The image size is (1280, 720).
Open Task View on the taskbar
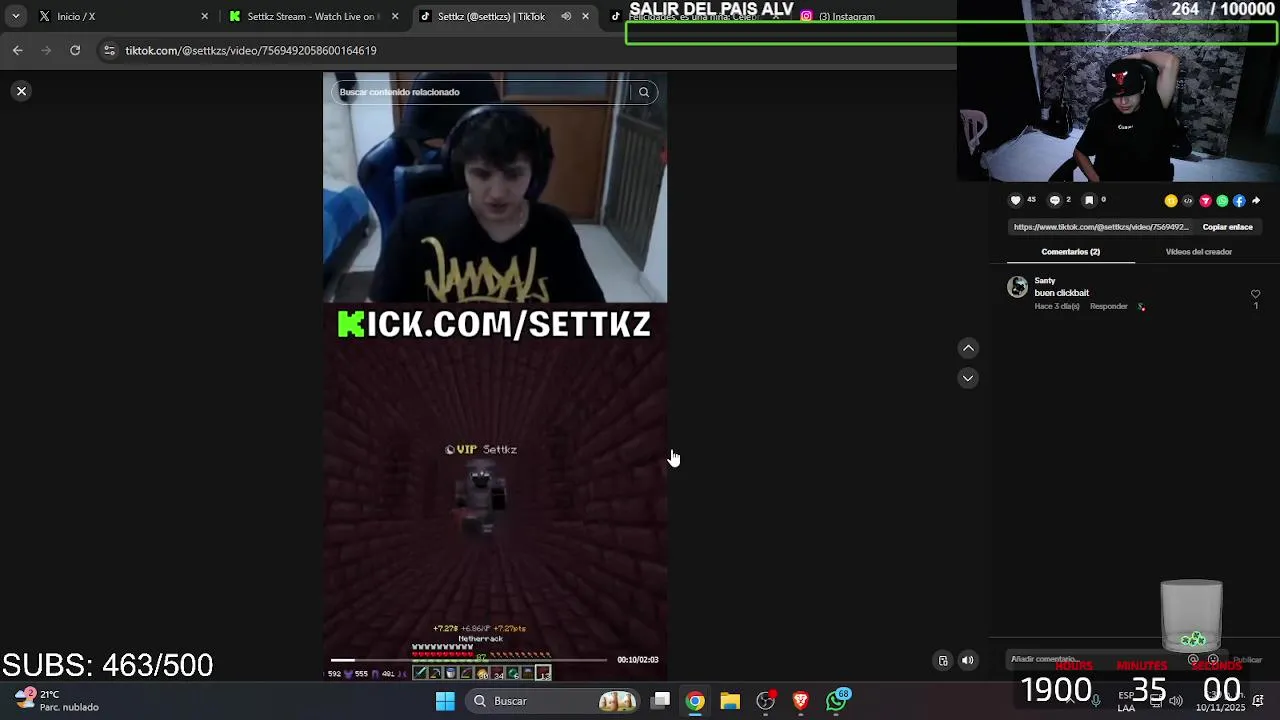[x=661, y=701]
